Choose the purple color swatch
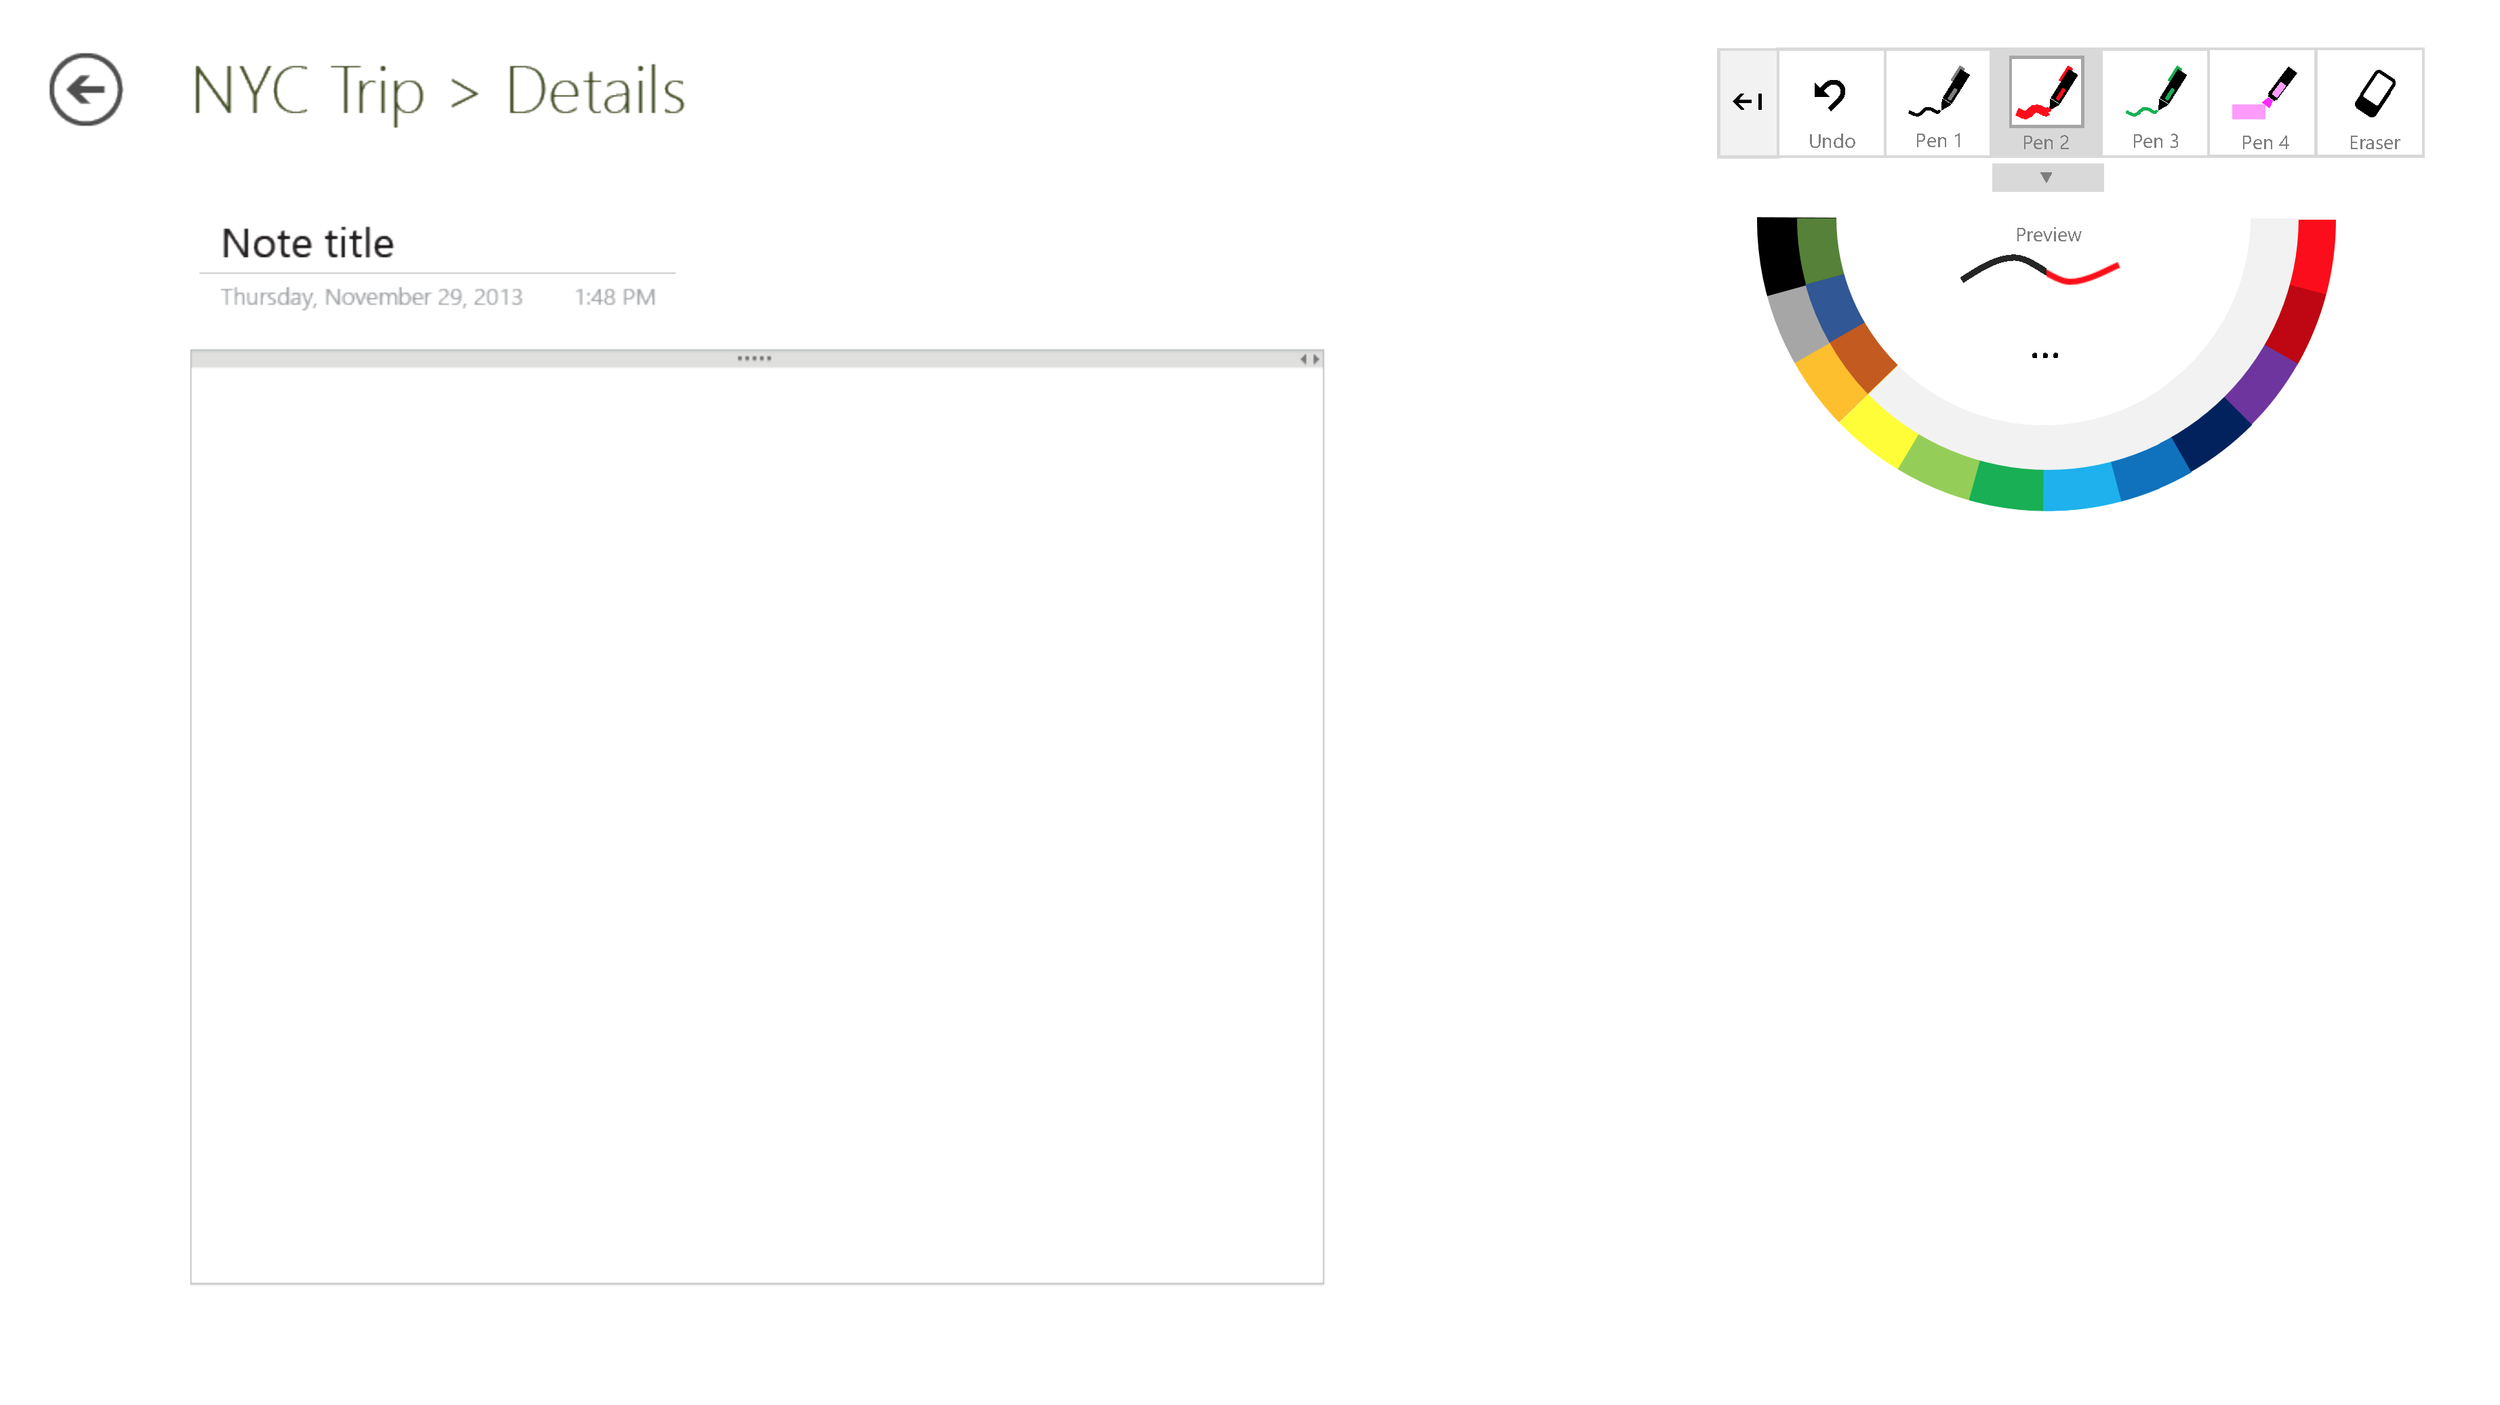The image size is (2500, 1405). (x=2262, y=384)
